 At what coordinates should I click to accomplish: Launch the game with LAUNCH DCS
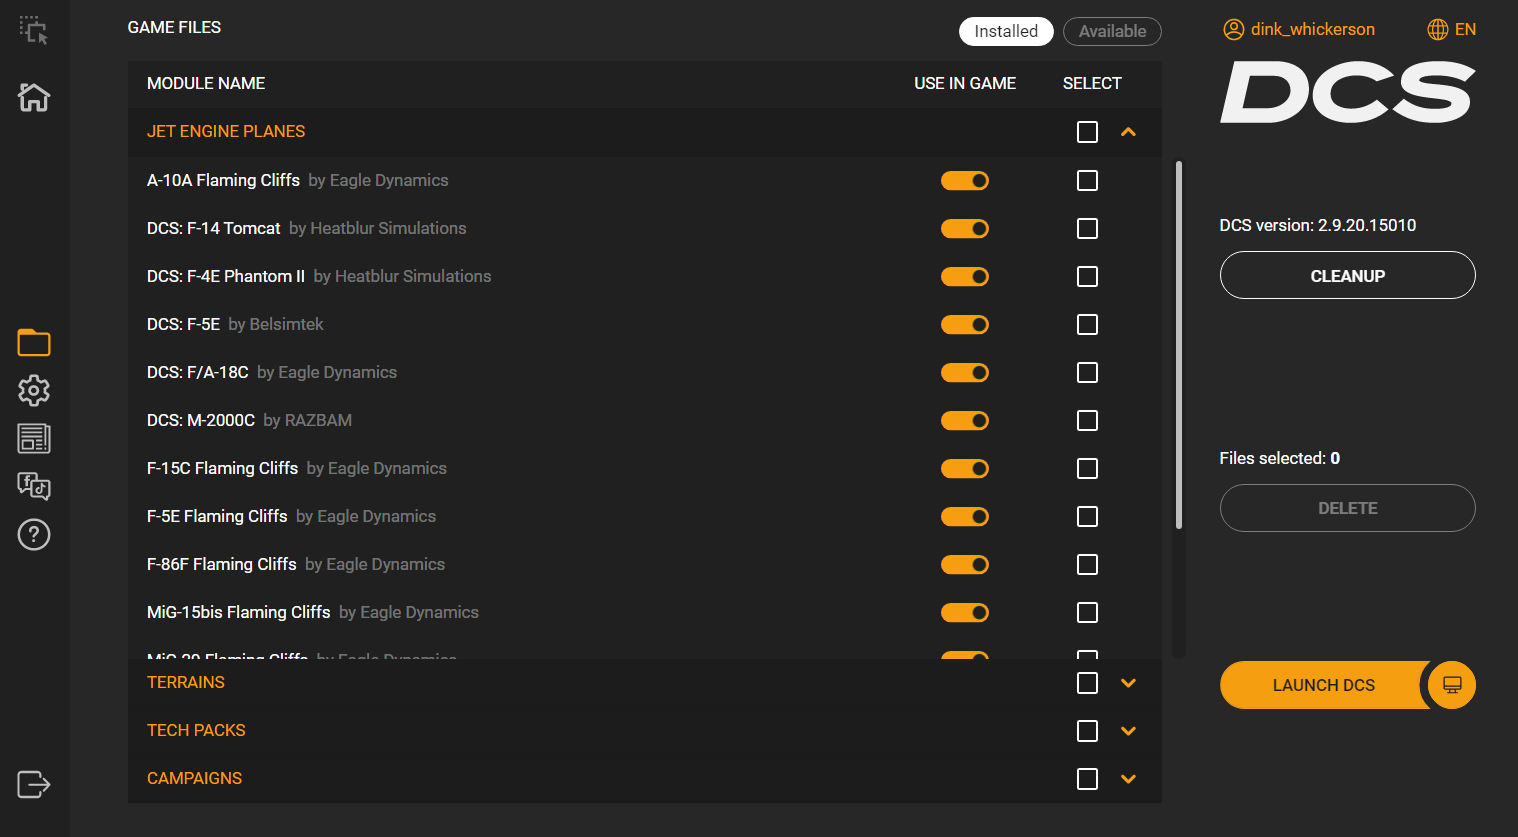[1324, 685]
